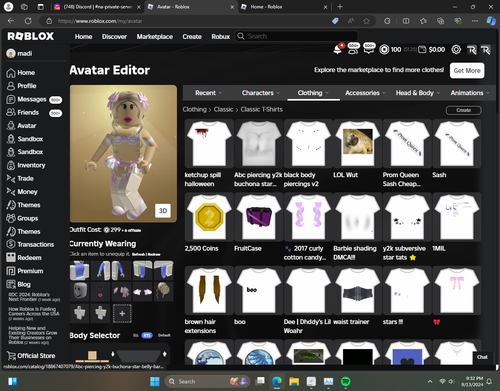Viewport: 500px width, 391px height.
Task: Click the Robux balance coin icon
Action: (x=384, y=50)
